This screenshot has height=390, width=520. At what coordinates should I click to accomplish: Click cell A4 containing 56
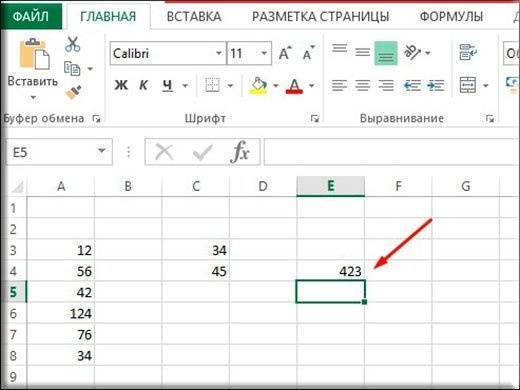click(61, 271)
